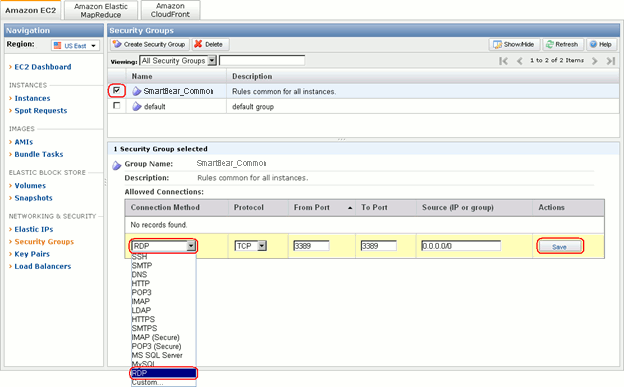625x388 pixels.
Task: Open the All Security Groups viewing dropdown
Action: click(178, 61)
